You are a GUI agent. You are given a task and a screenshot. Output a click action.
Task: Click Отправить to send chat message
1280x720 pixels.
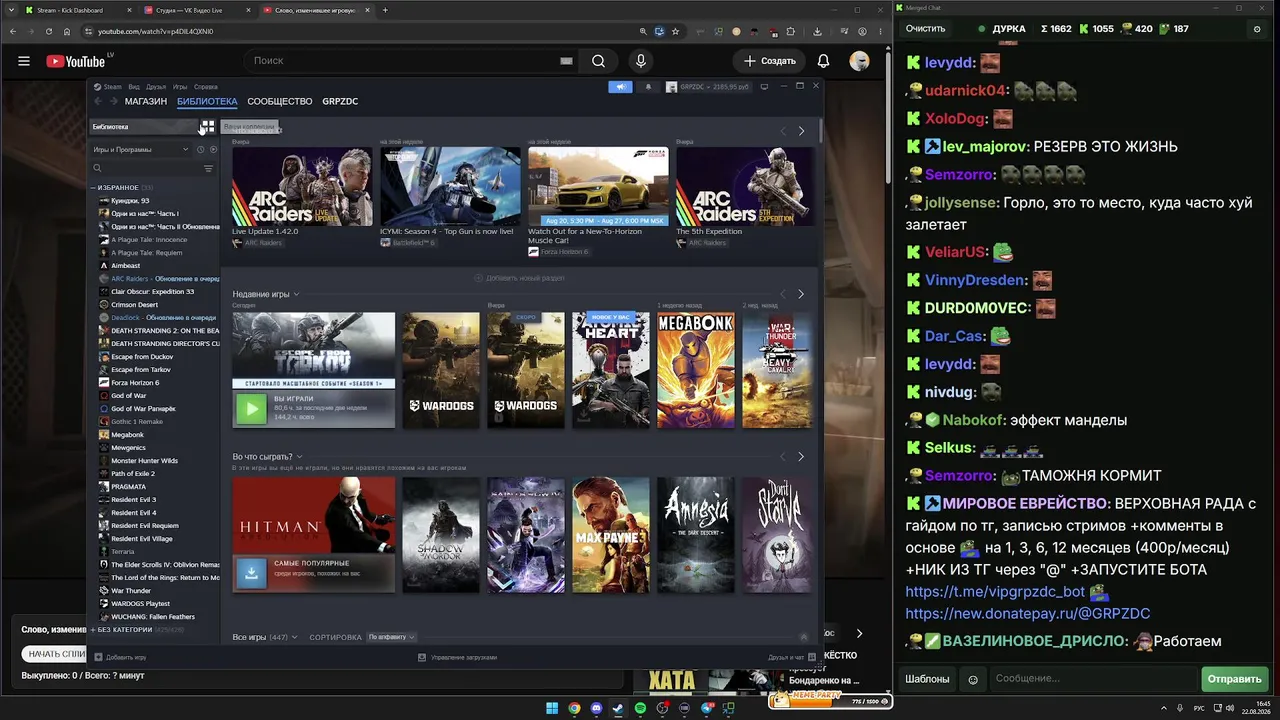pos(1234,679)
